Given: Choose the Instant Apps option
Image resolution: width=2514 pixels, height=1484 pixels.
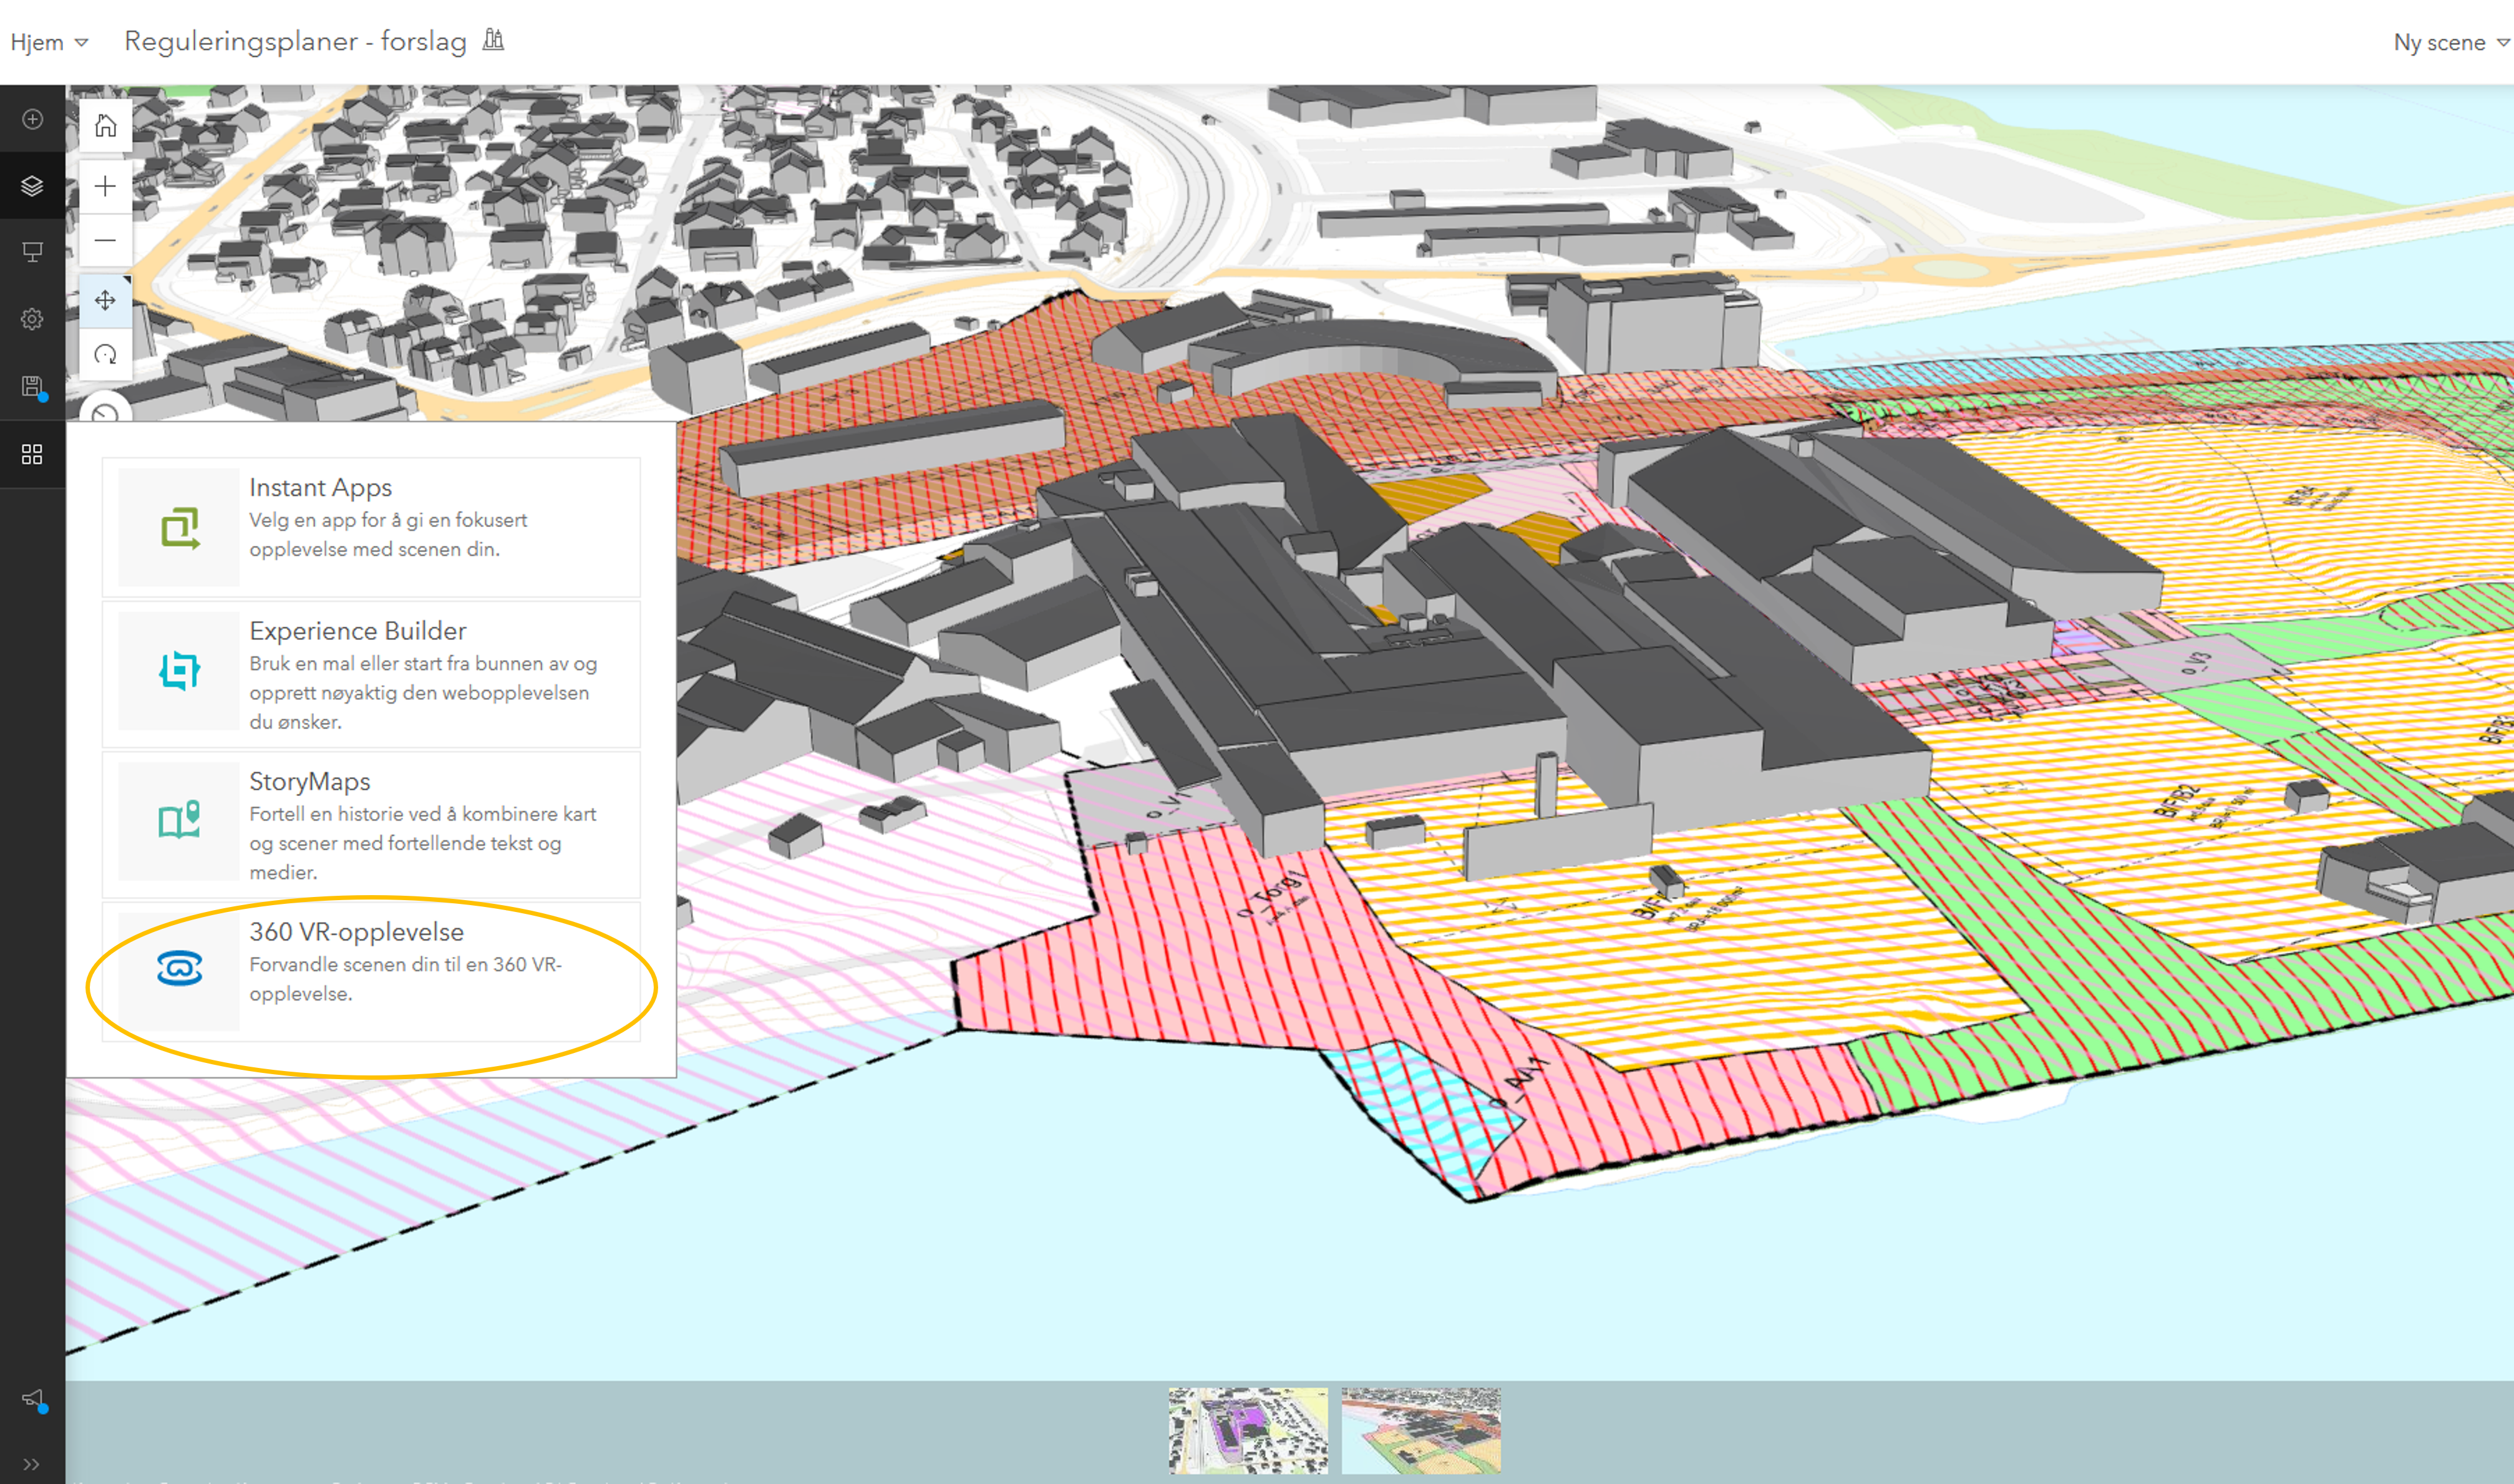Looking at the screenshot, I should point(371,527).
